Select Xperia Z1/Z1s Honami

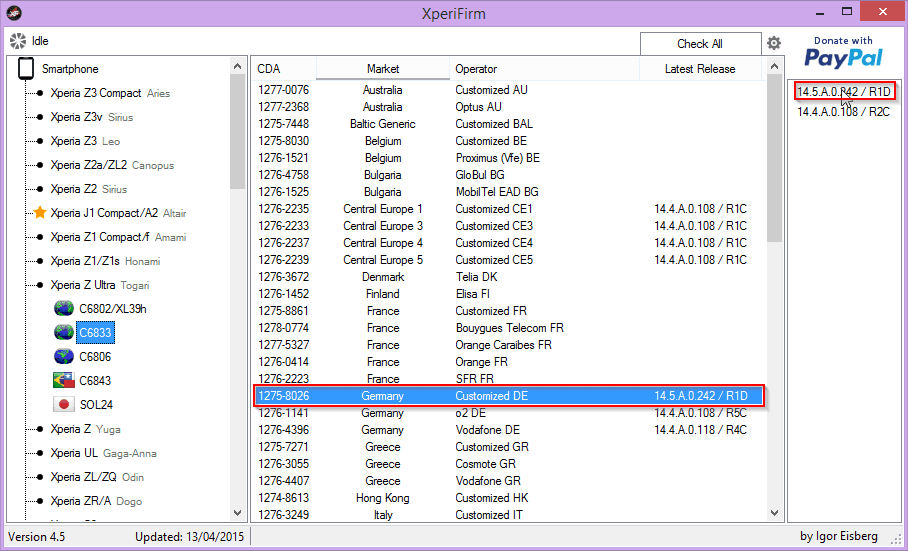105,261
